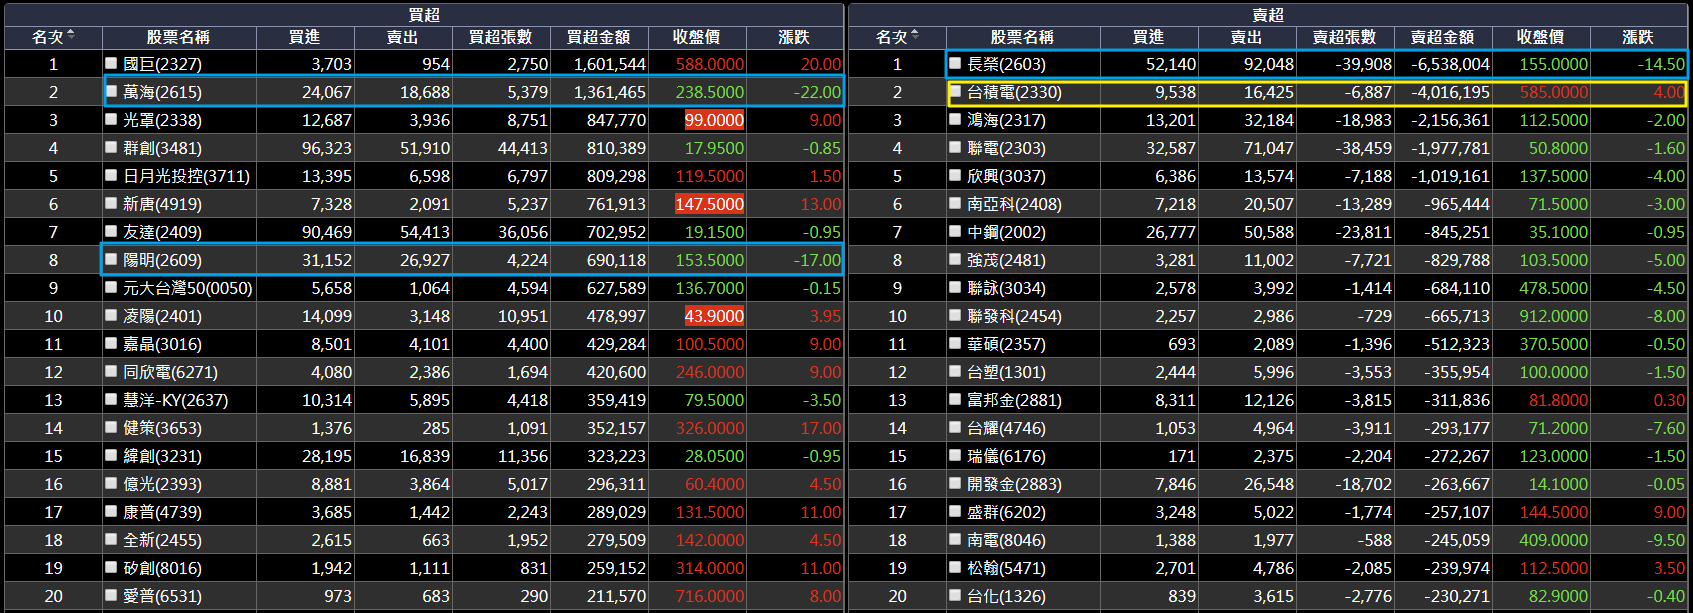The height and width of the screenshot is (613, 1693).
Task: Click 股票名稱 header in the 賣超 table
Action: click(x=1022, y=37)
